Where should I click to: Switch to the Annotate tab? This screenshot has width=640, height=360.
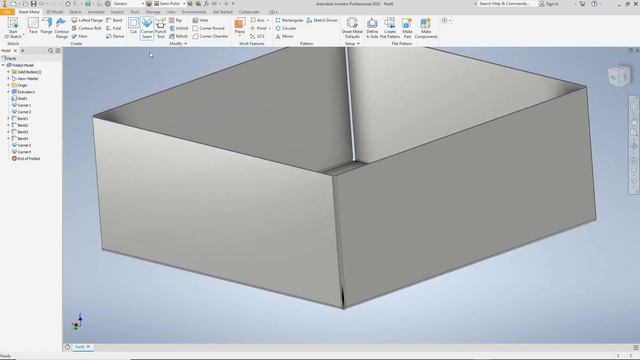[96, 12]
